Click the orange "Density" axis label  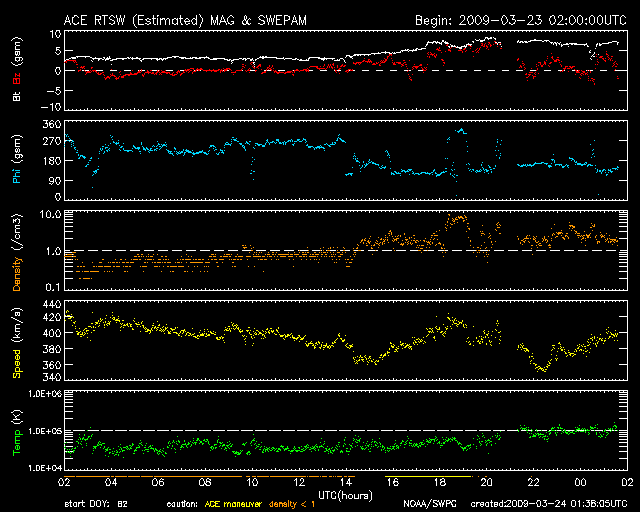(x=17, y=274)
